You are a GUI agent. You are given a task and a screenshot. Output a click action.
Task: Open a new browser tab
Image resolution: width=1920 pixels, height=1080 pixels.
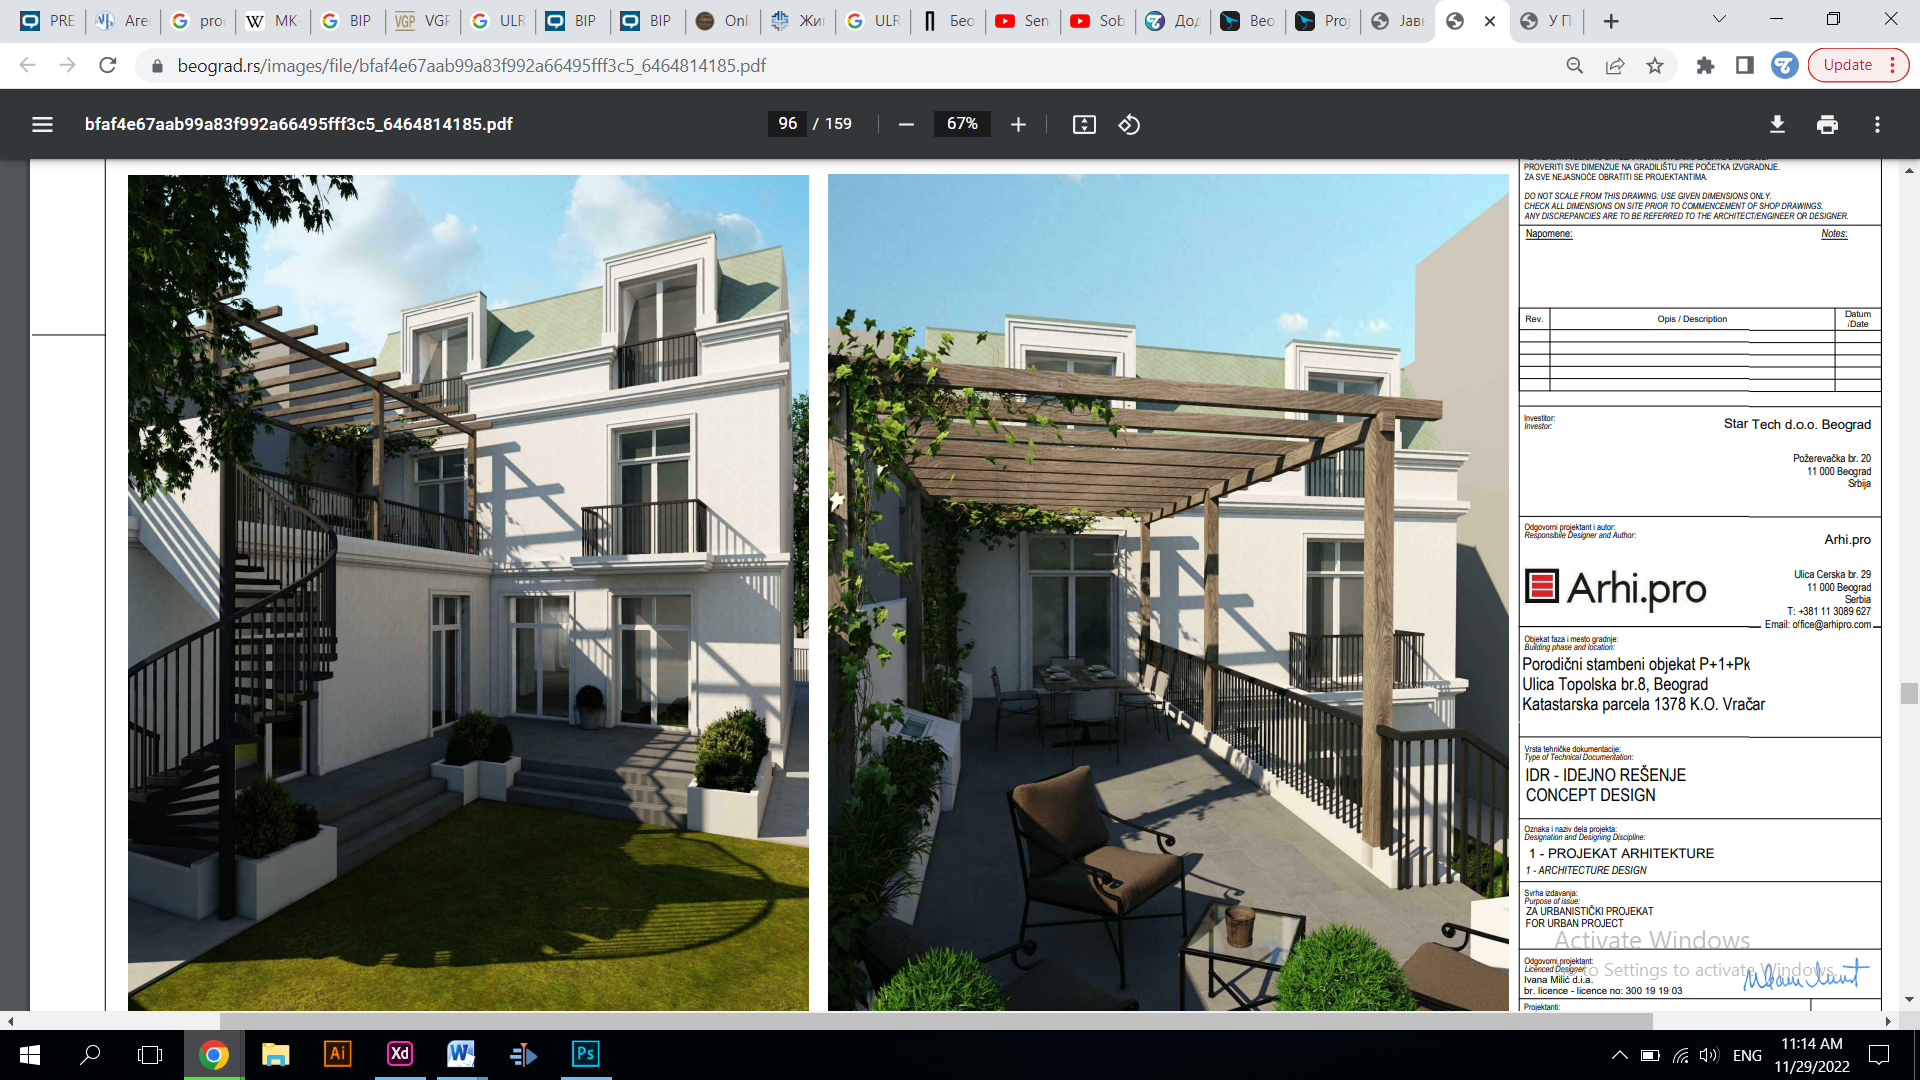[x=1611, y=21]
